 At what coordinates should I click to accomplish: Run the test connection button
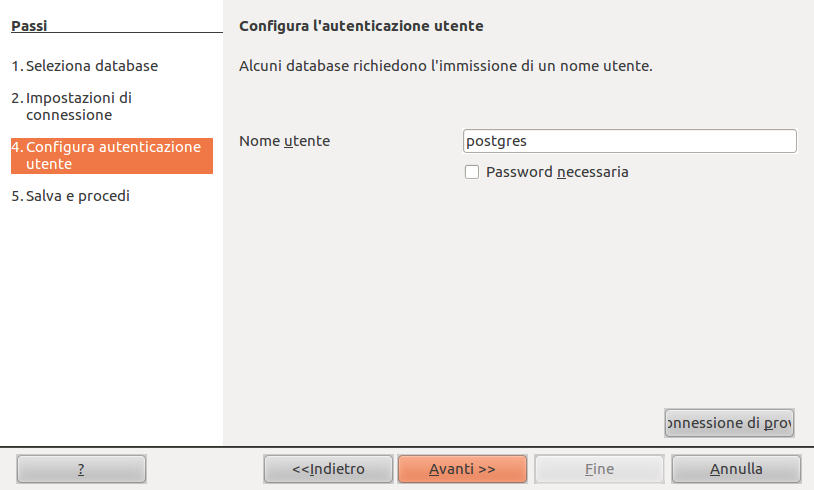729,423
